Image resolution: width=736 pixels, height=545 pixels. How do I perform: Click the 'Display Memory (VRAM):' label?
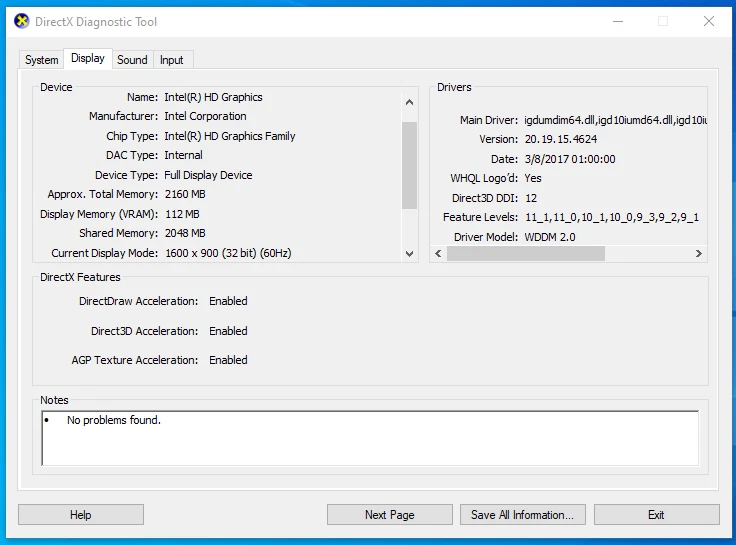pos(99,214)
